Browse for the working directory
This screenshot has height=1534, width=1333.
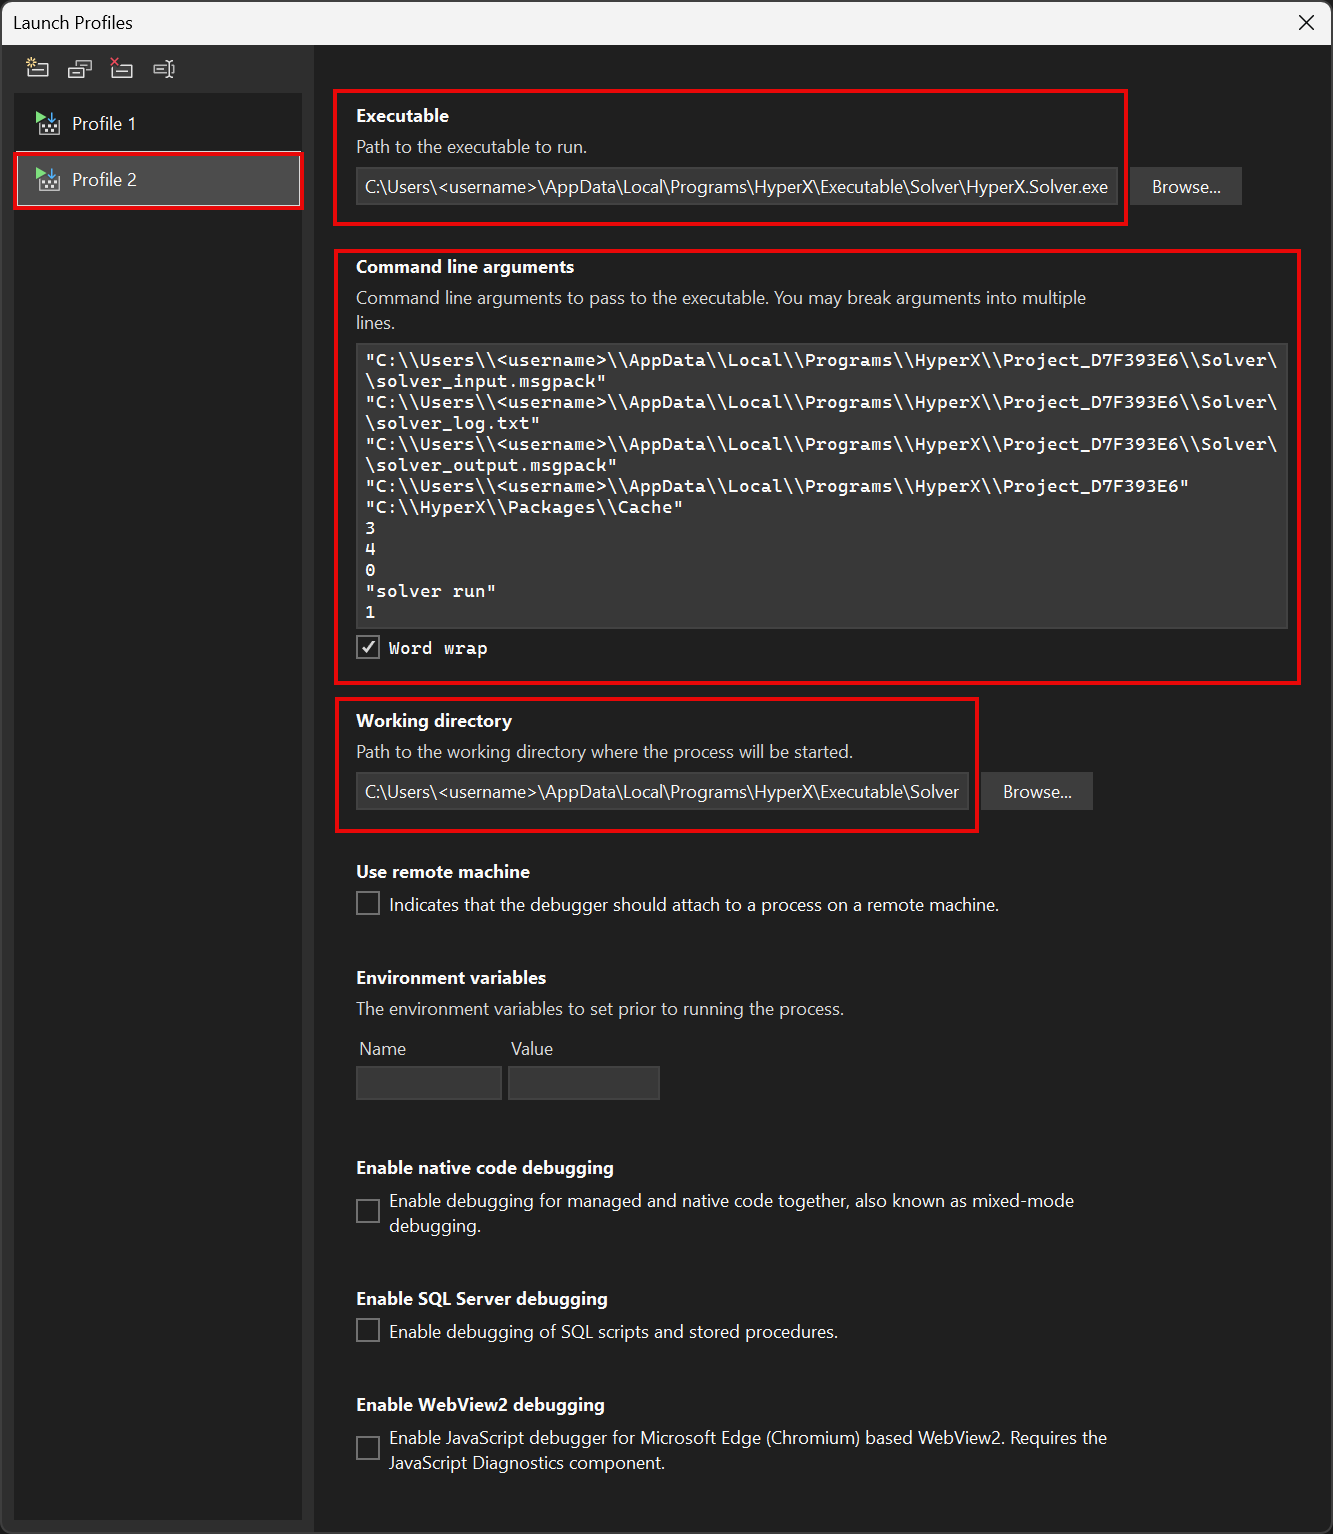click(x=1037, y=792)
